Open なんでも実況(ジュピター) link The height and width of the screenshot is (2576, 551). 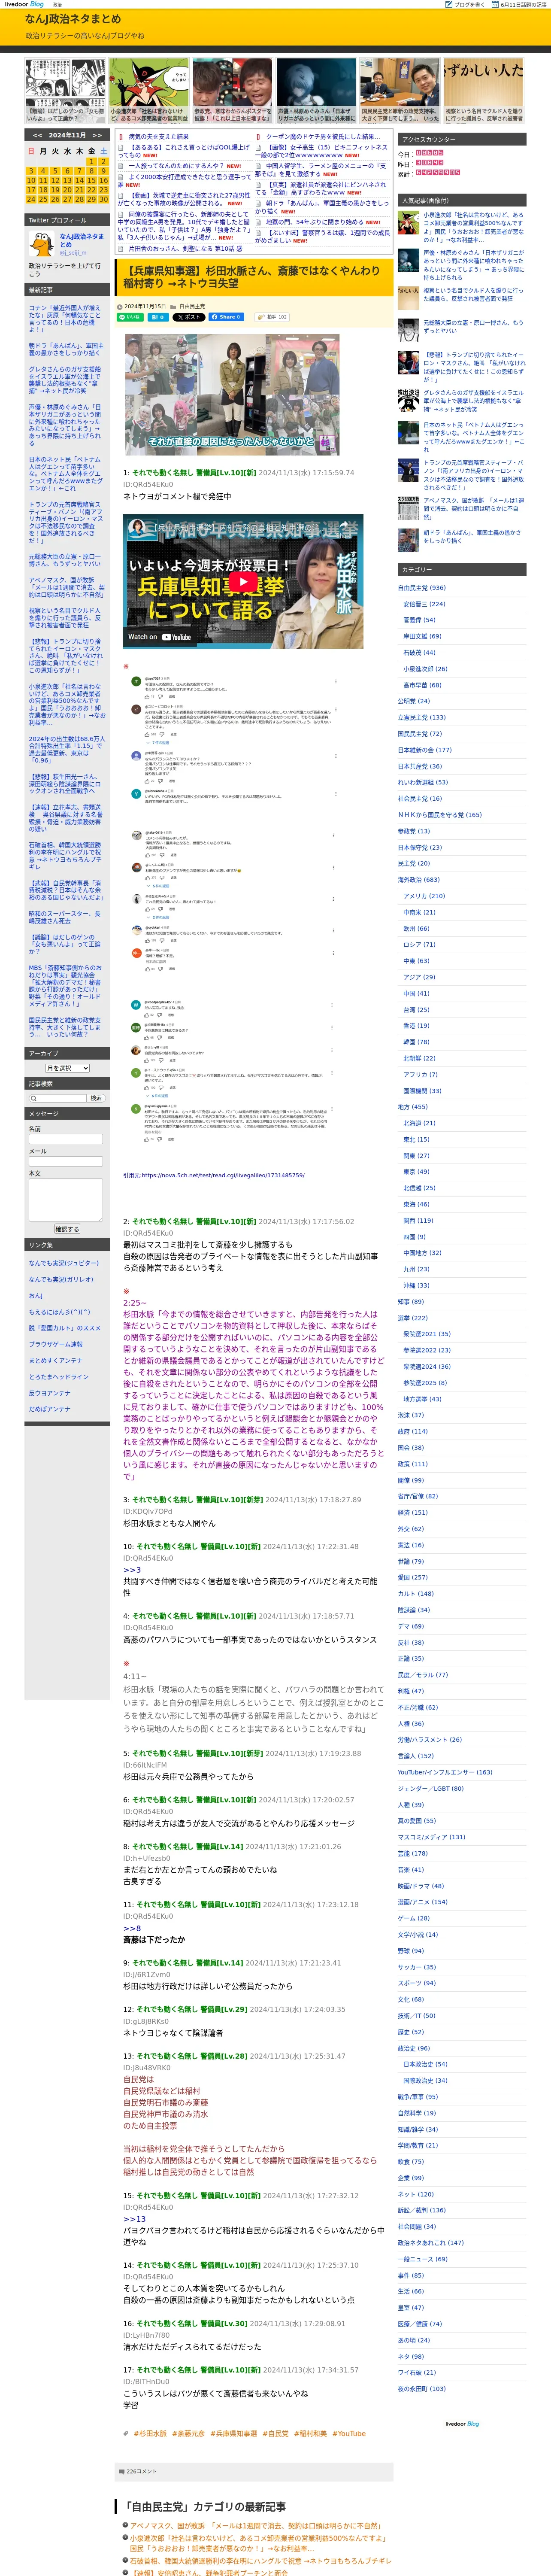[64, 1263]
